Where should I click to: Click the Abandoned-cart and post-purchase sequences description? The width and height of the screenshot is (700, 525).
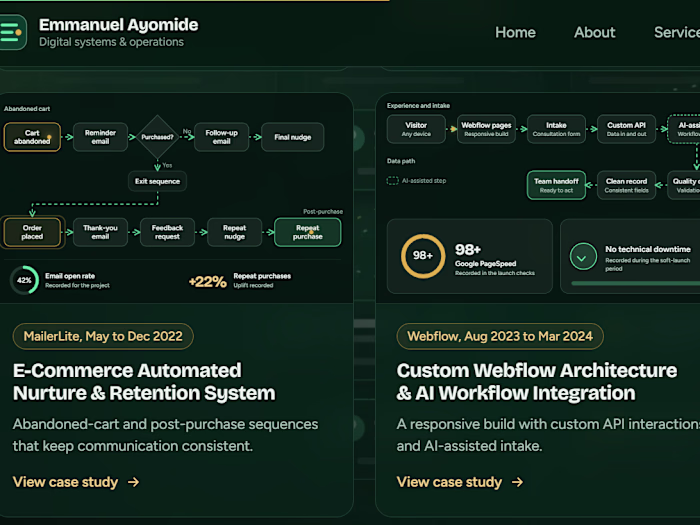coord(165,435)
